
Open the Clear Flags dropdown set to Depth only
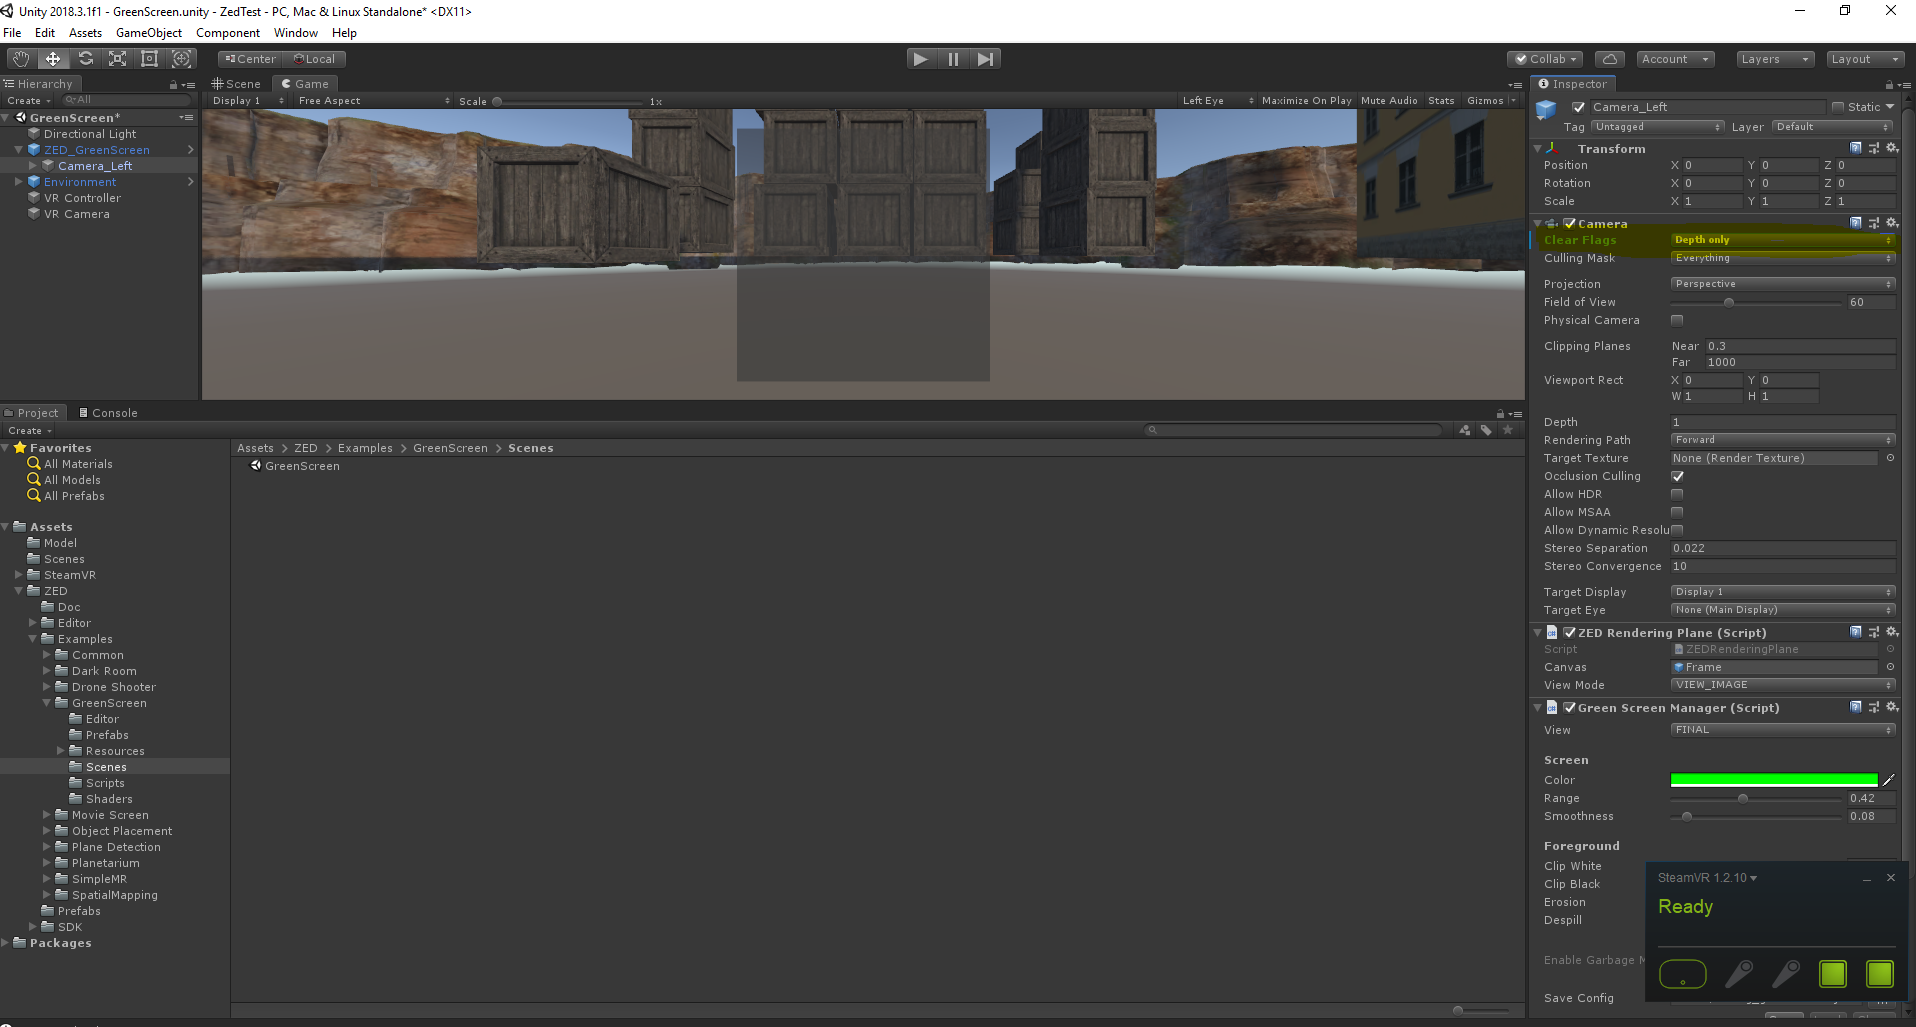pyautogui.click(x=1781, y=239)
